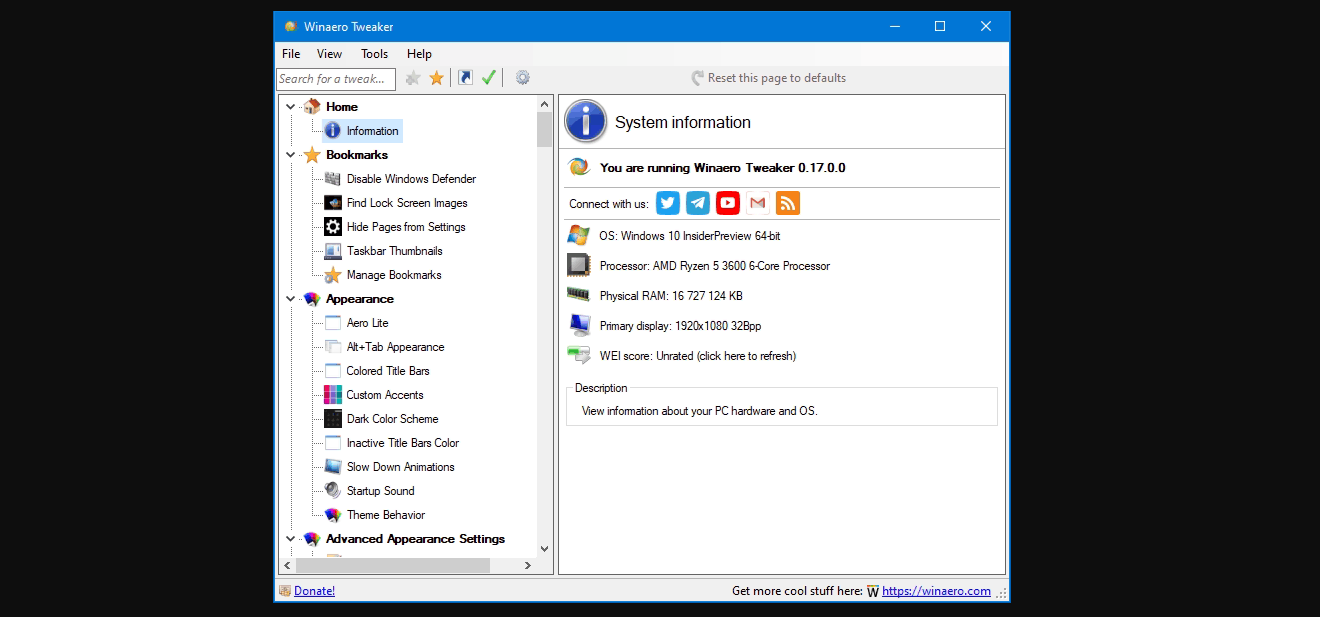
Task: Click the Home house icon in tree
Action: point(312,106)
